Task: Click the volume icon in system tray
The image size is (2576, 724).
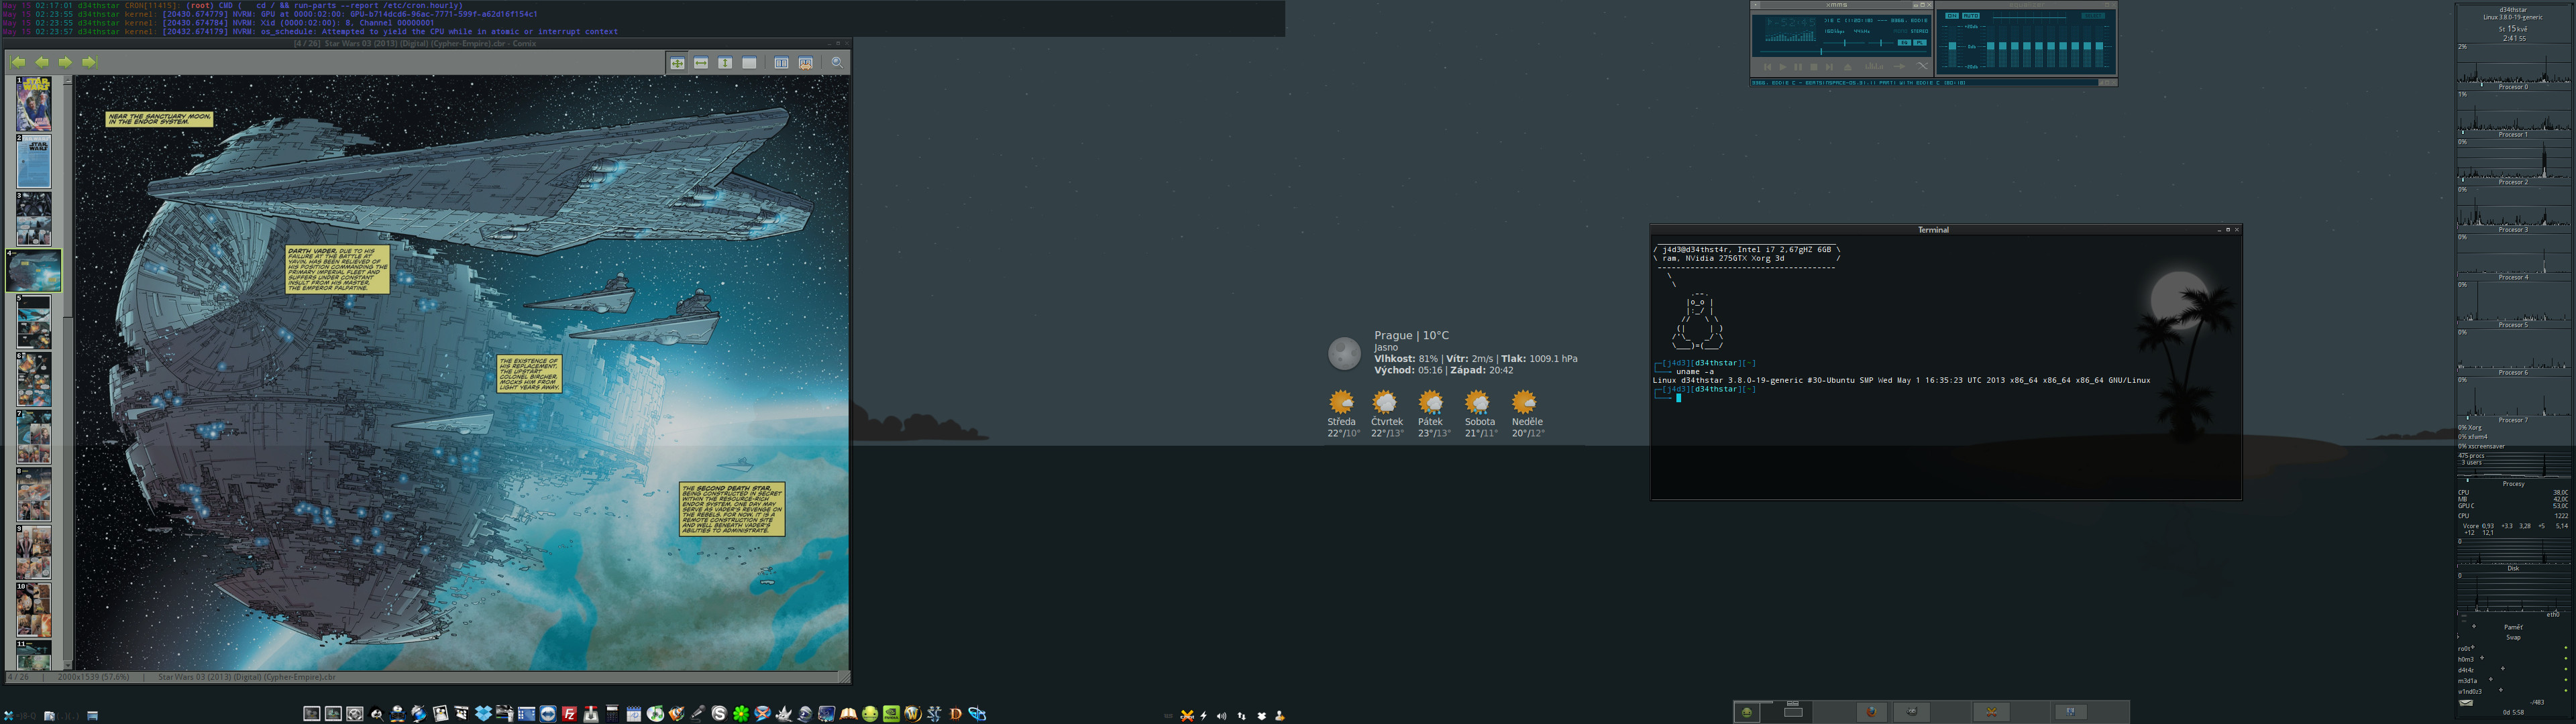Action: tap(1222, 716)
